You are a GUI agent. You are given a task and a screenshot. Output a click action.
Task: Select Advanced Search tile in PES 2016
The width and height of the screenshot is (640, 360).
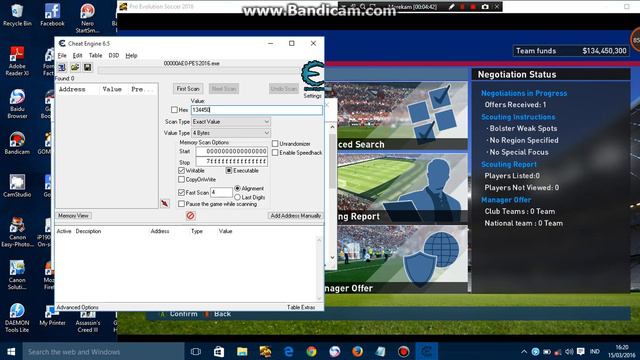[x=402, y=116]
